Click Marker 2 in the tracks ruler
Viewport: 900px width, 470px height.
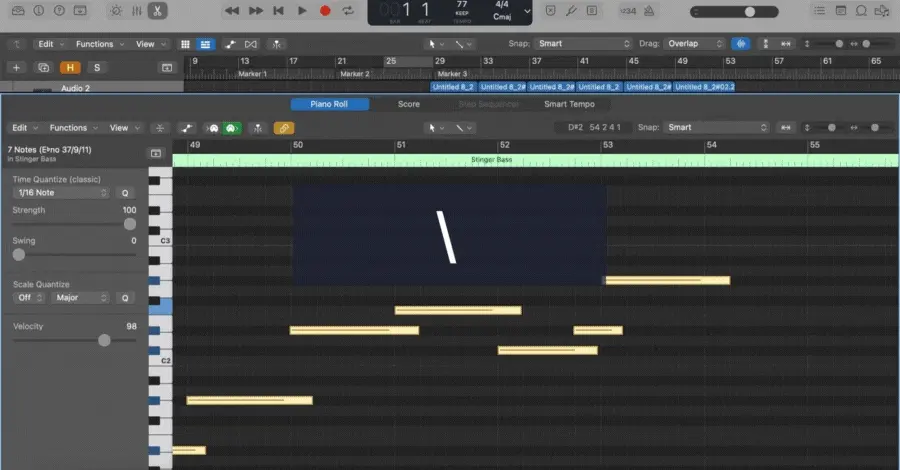coord(355,74)
